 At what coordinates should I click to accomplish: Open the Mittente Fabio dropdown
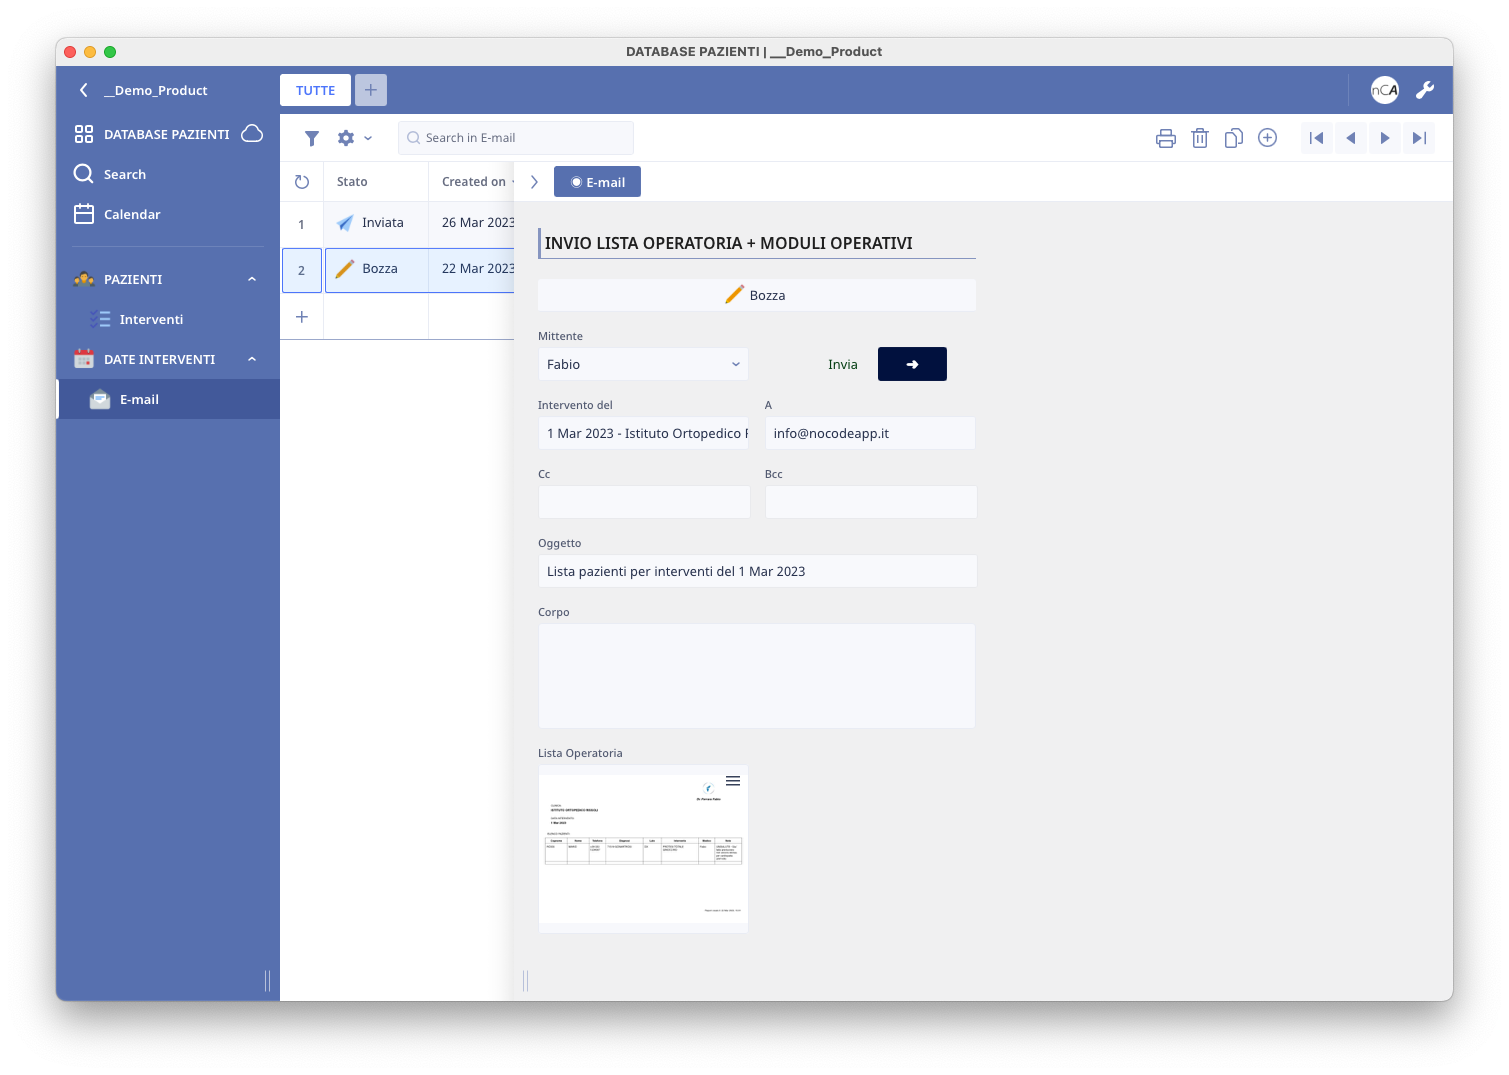click(x=643, y=364)
